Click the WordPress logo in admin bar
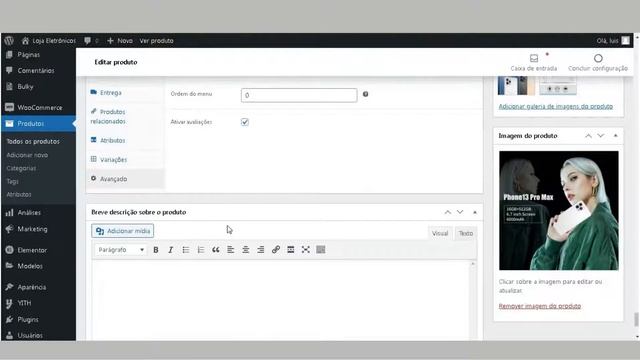The height and width of the screenshot is (360, 640). pyautogui.click(x=9, y=40)
